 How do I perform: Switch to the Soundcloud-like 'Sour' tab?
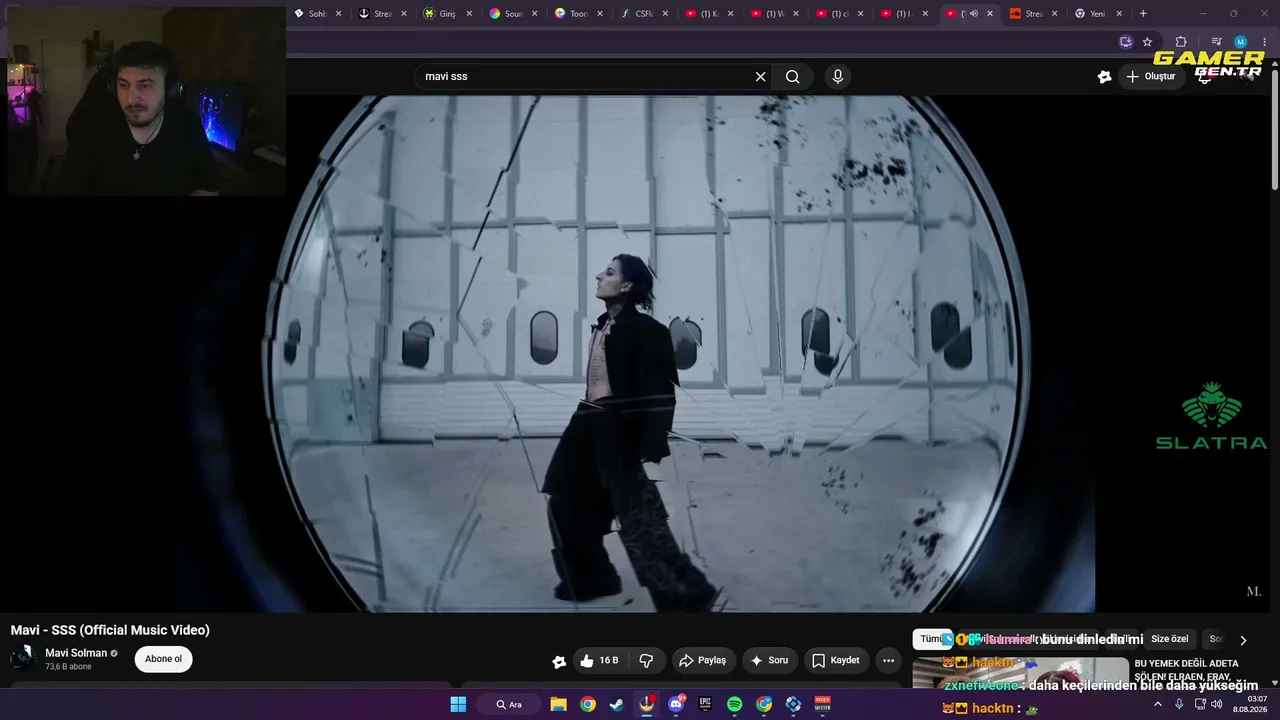click(x=514, y=14)
